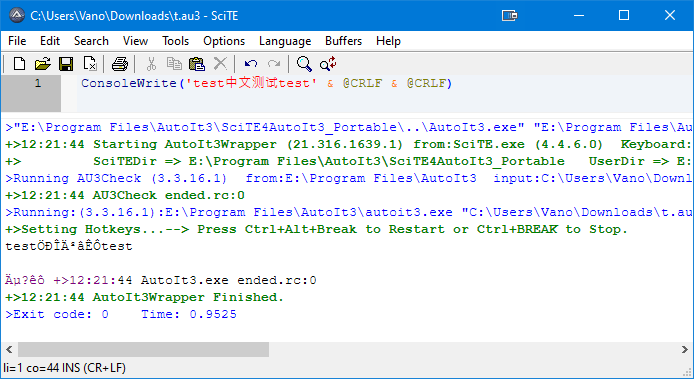
Task: Open a file using folder icon
Action: pos(42,64)
